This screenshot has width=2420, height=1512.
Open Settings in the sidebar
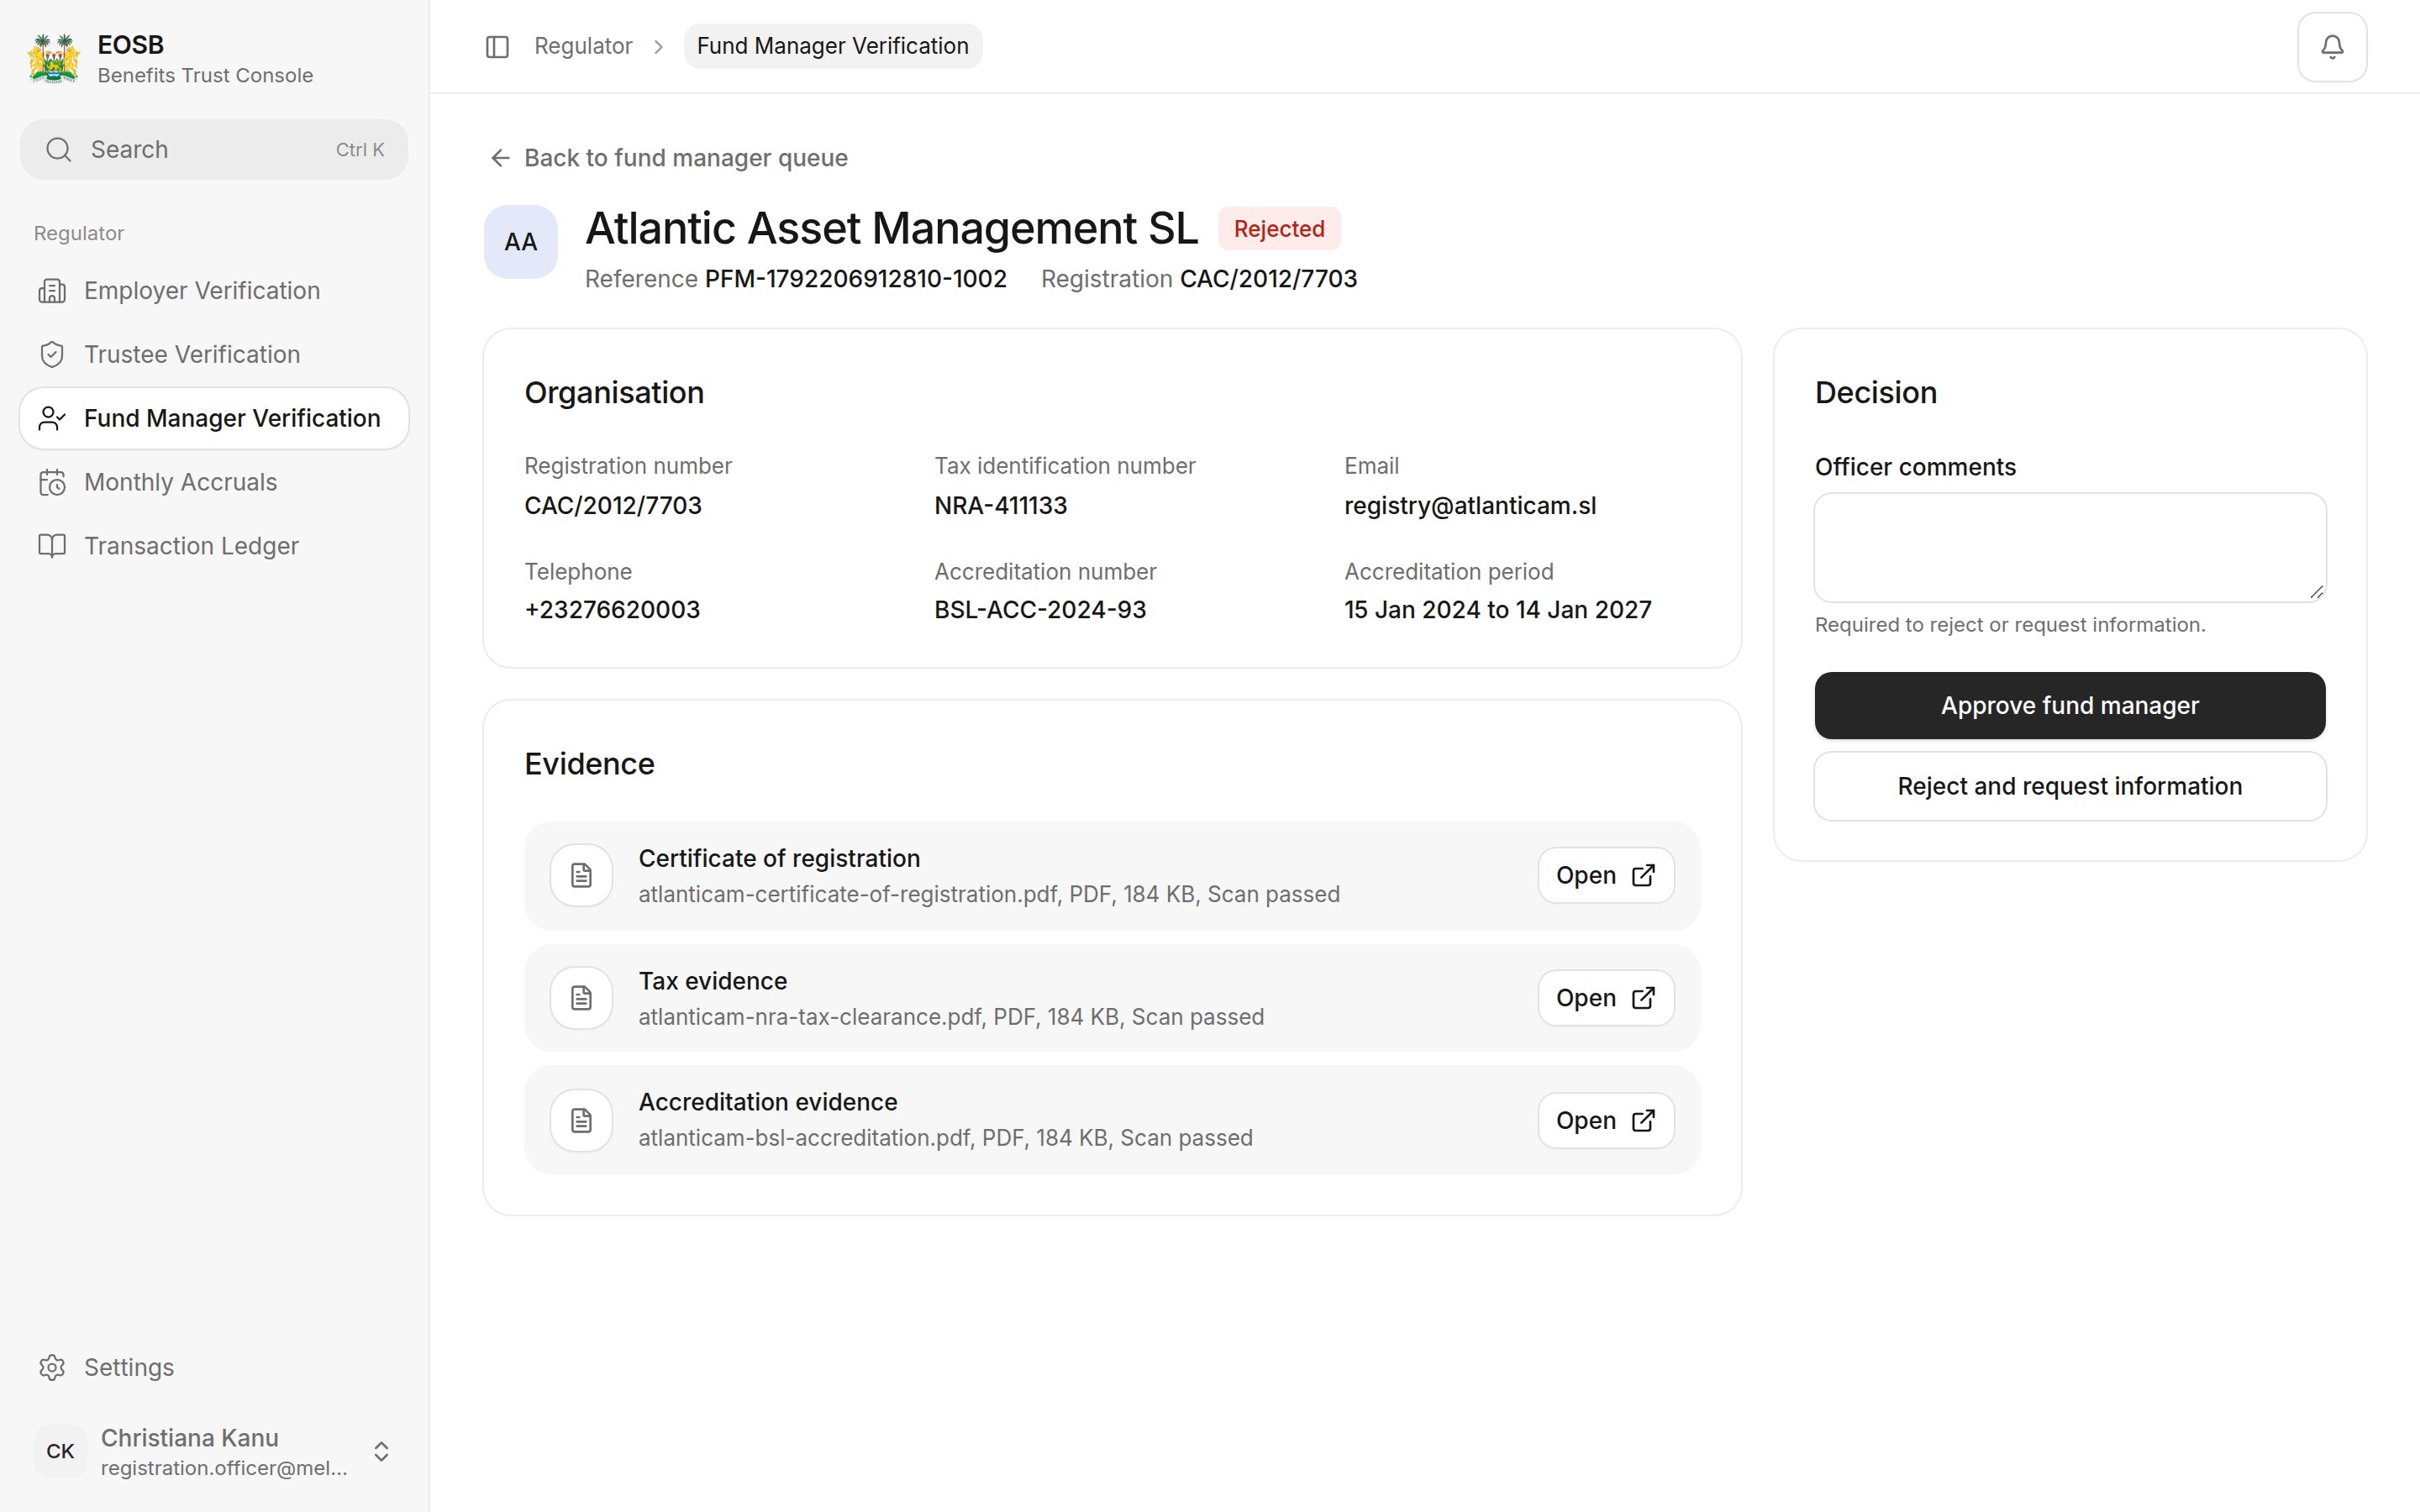pyautogui.click(x=214, y=1367)
